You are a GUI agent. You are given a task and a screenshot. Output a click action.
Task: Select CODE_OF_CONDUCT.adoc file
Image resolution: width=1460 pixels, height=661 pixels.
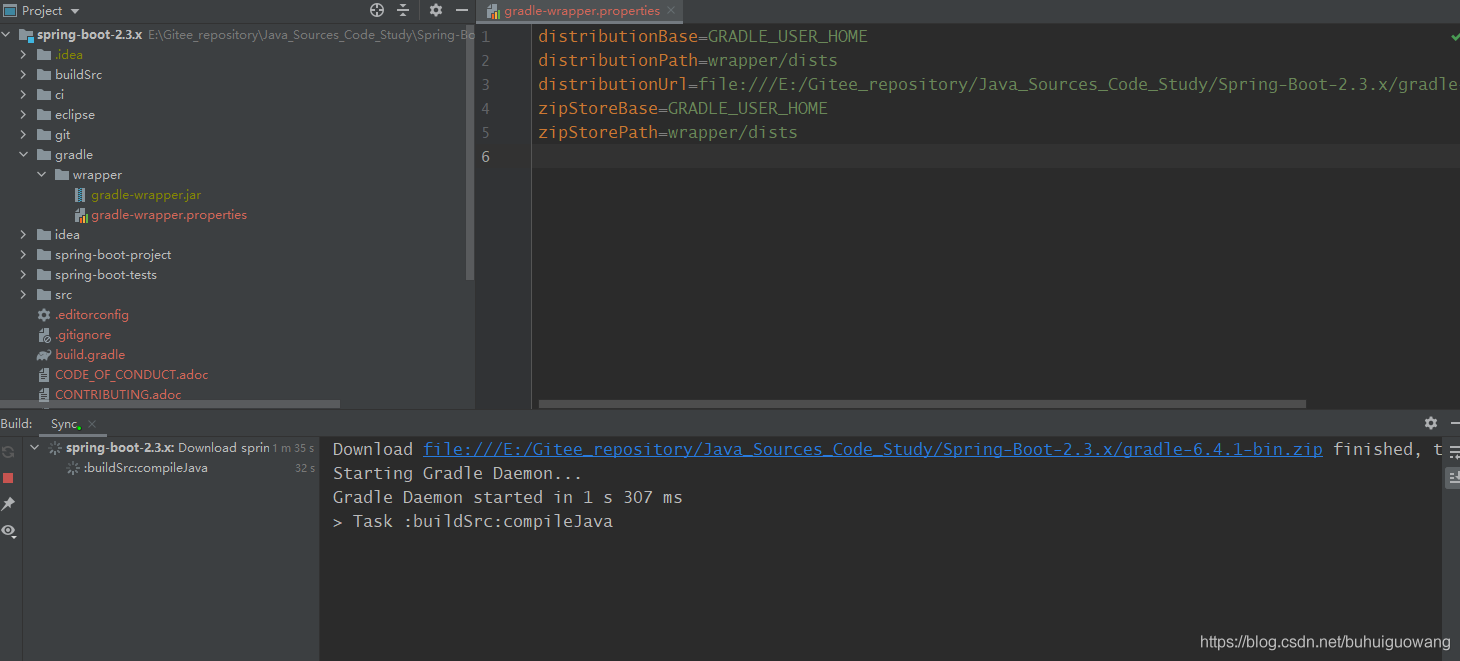pyautogui.click(x=132, y=375)
